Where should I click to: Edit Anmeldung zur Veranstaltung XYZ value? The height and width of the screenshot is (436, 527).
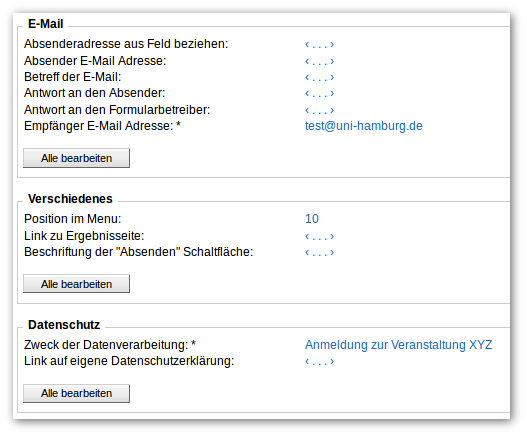pos(398,345)
